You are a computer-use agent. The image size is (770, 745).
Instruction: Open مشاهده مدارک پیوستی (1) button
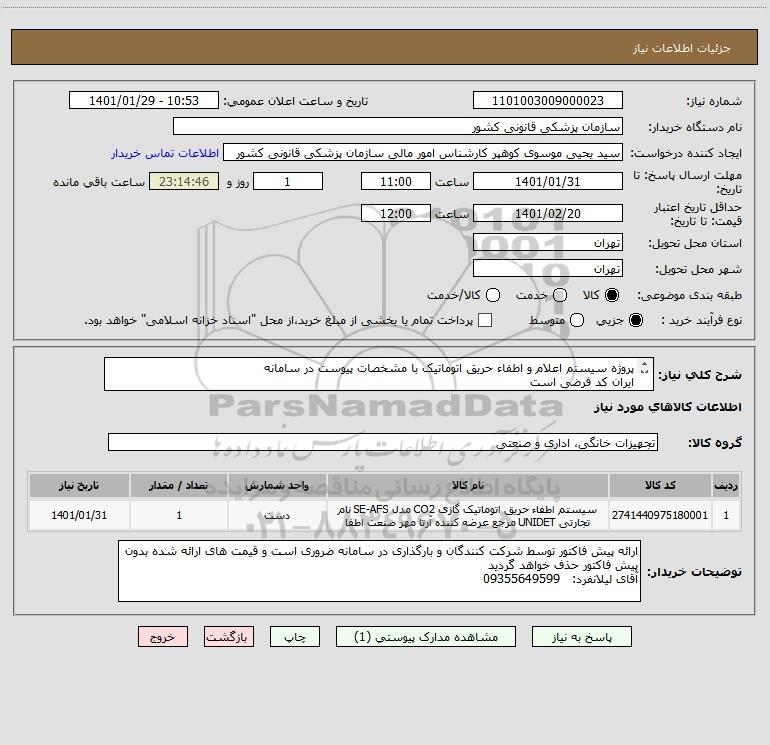tap(426, 637)
